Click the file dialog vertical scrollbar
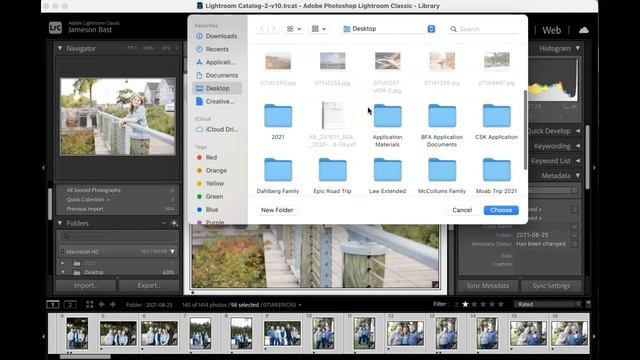 click(x=525, y=130)
